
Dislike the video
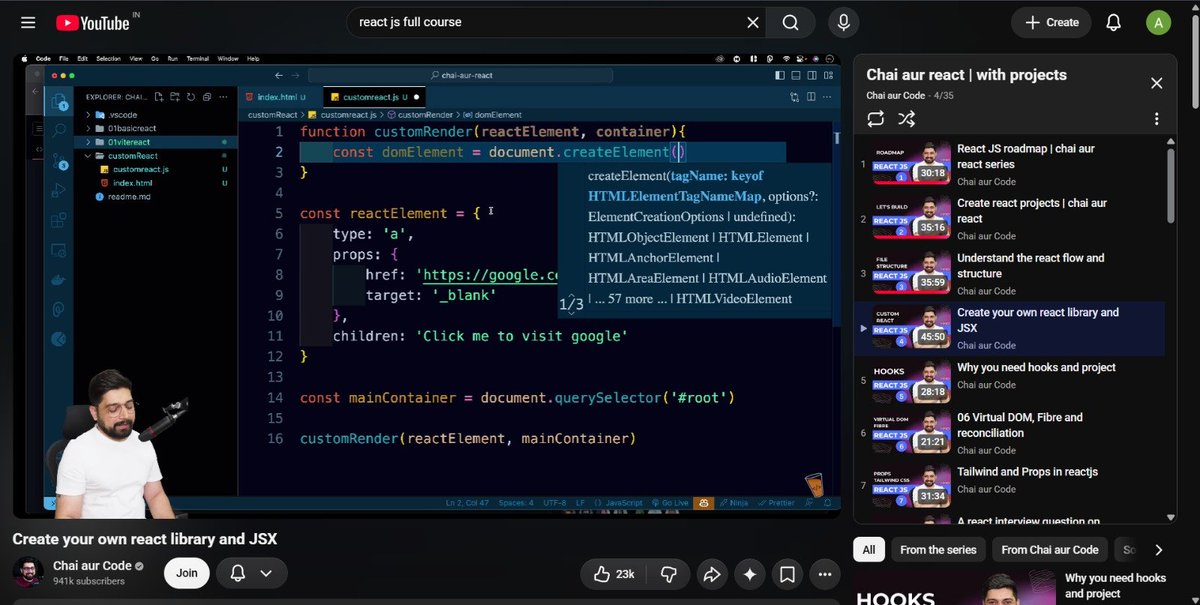pos(669,574)
